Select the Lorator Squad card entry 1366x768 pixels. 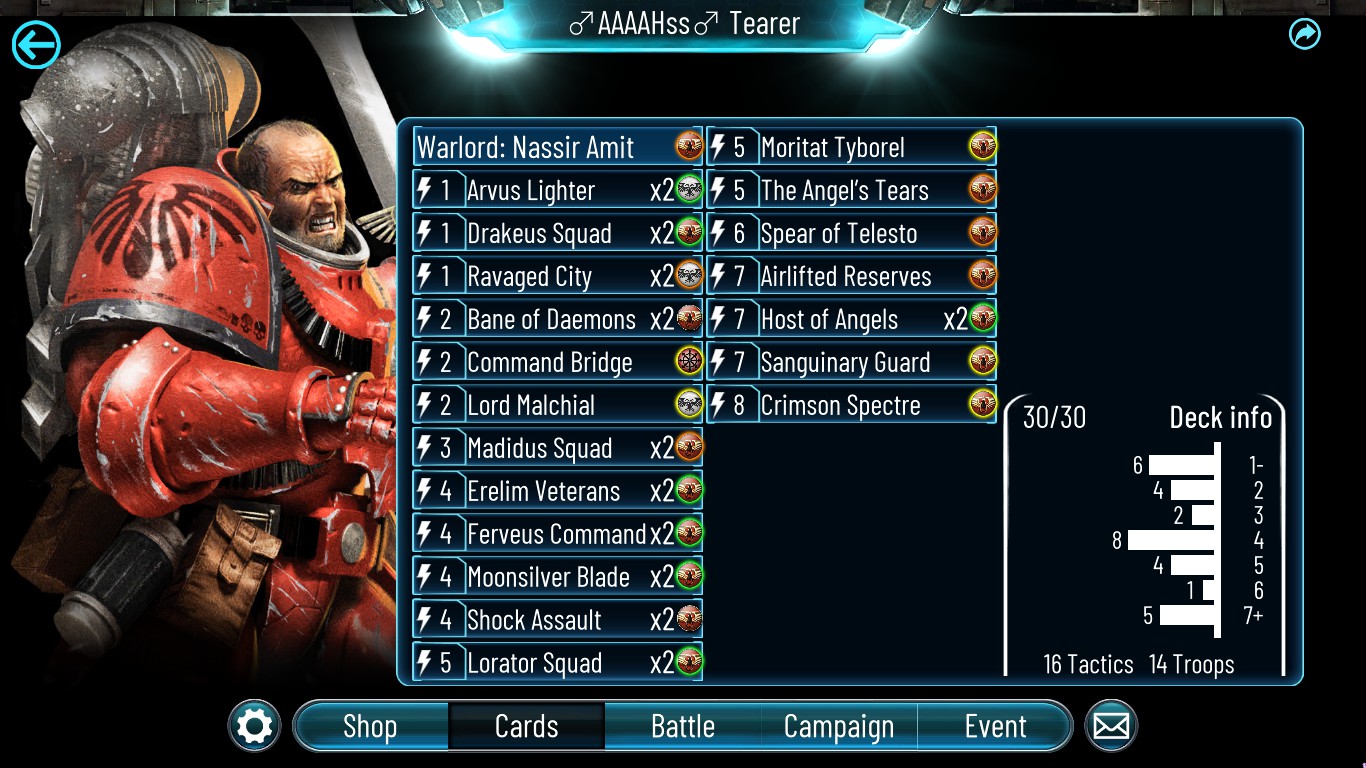558,663
